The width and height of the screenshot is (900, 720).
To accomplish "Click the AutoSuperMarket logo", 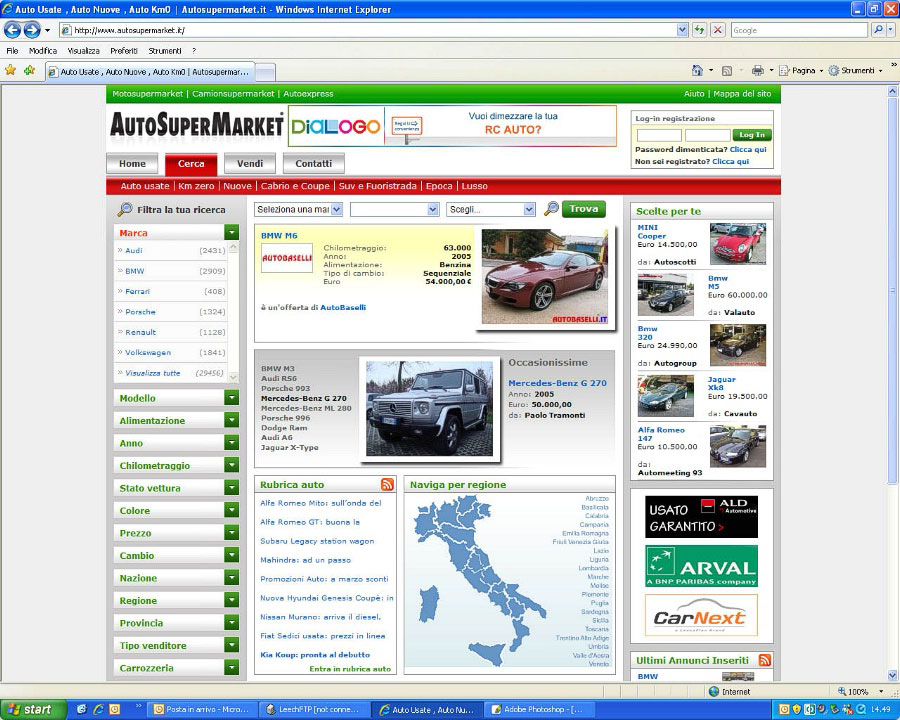I will 197,124.
